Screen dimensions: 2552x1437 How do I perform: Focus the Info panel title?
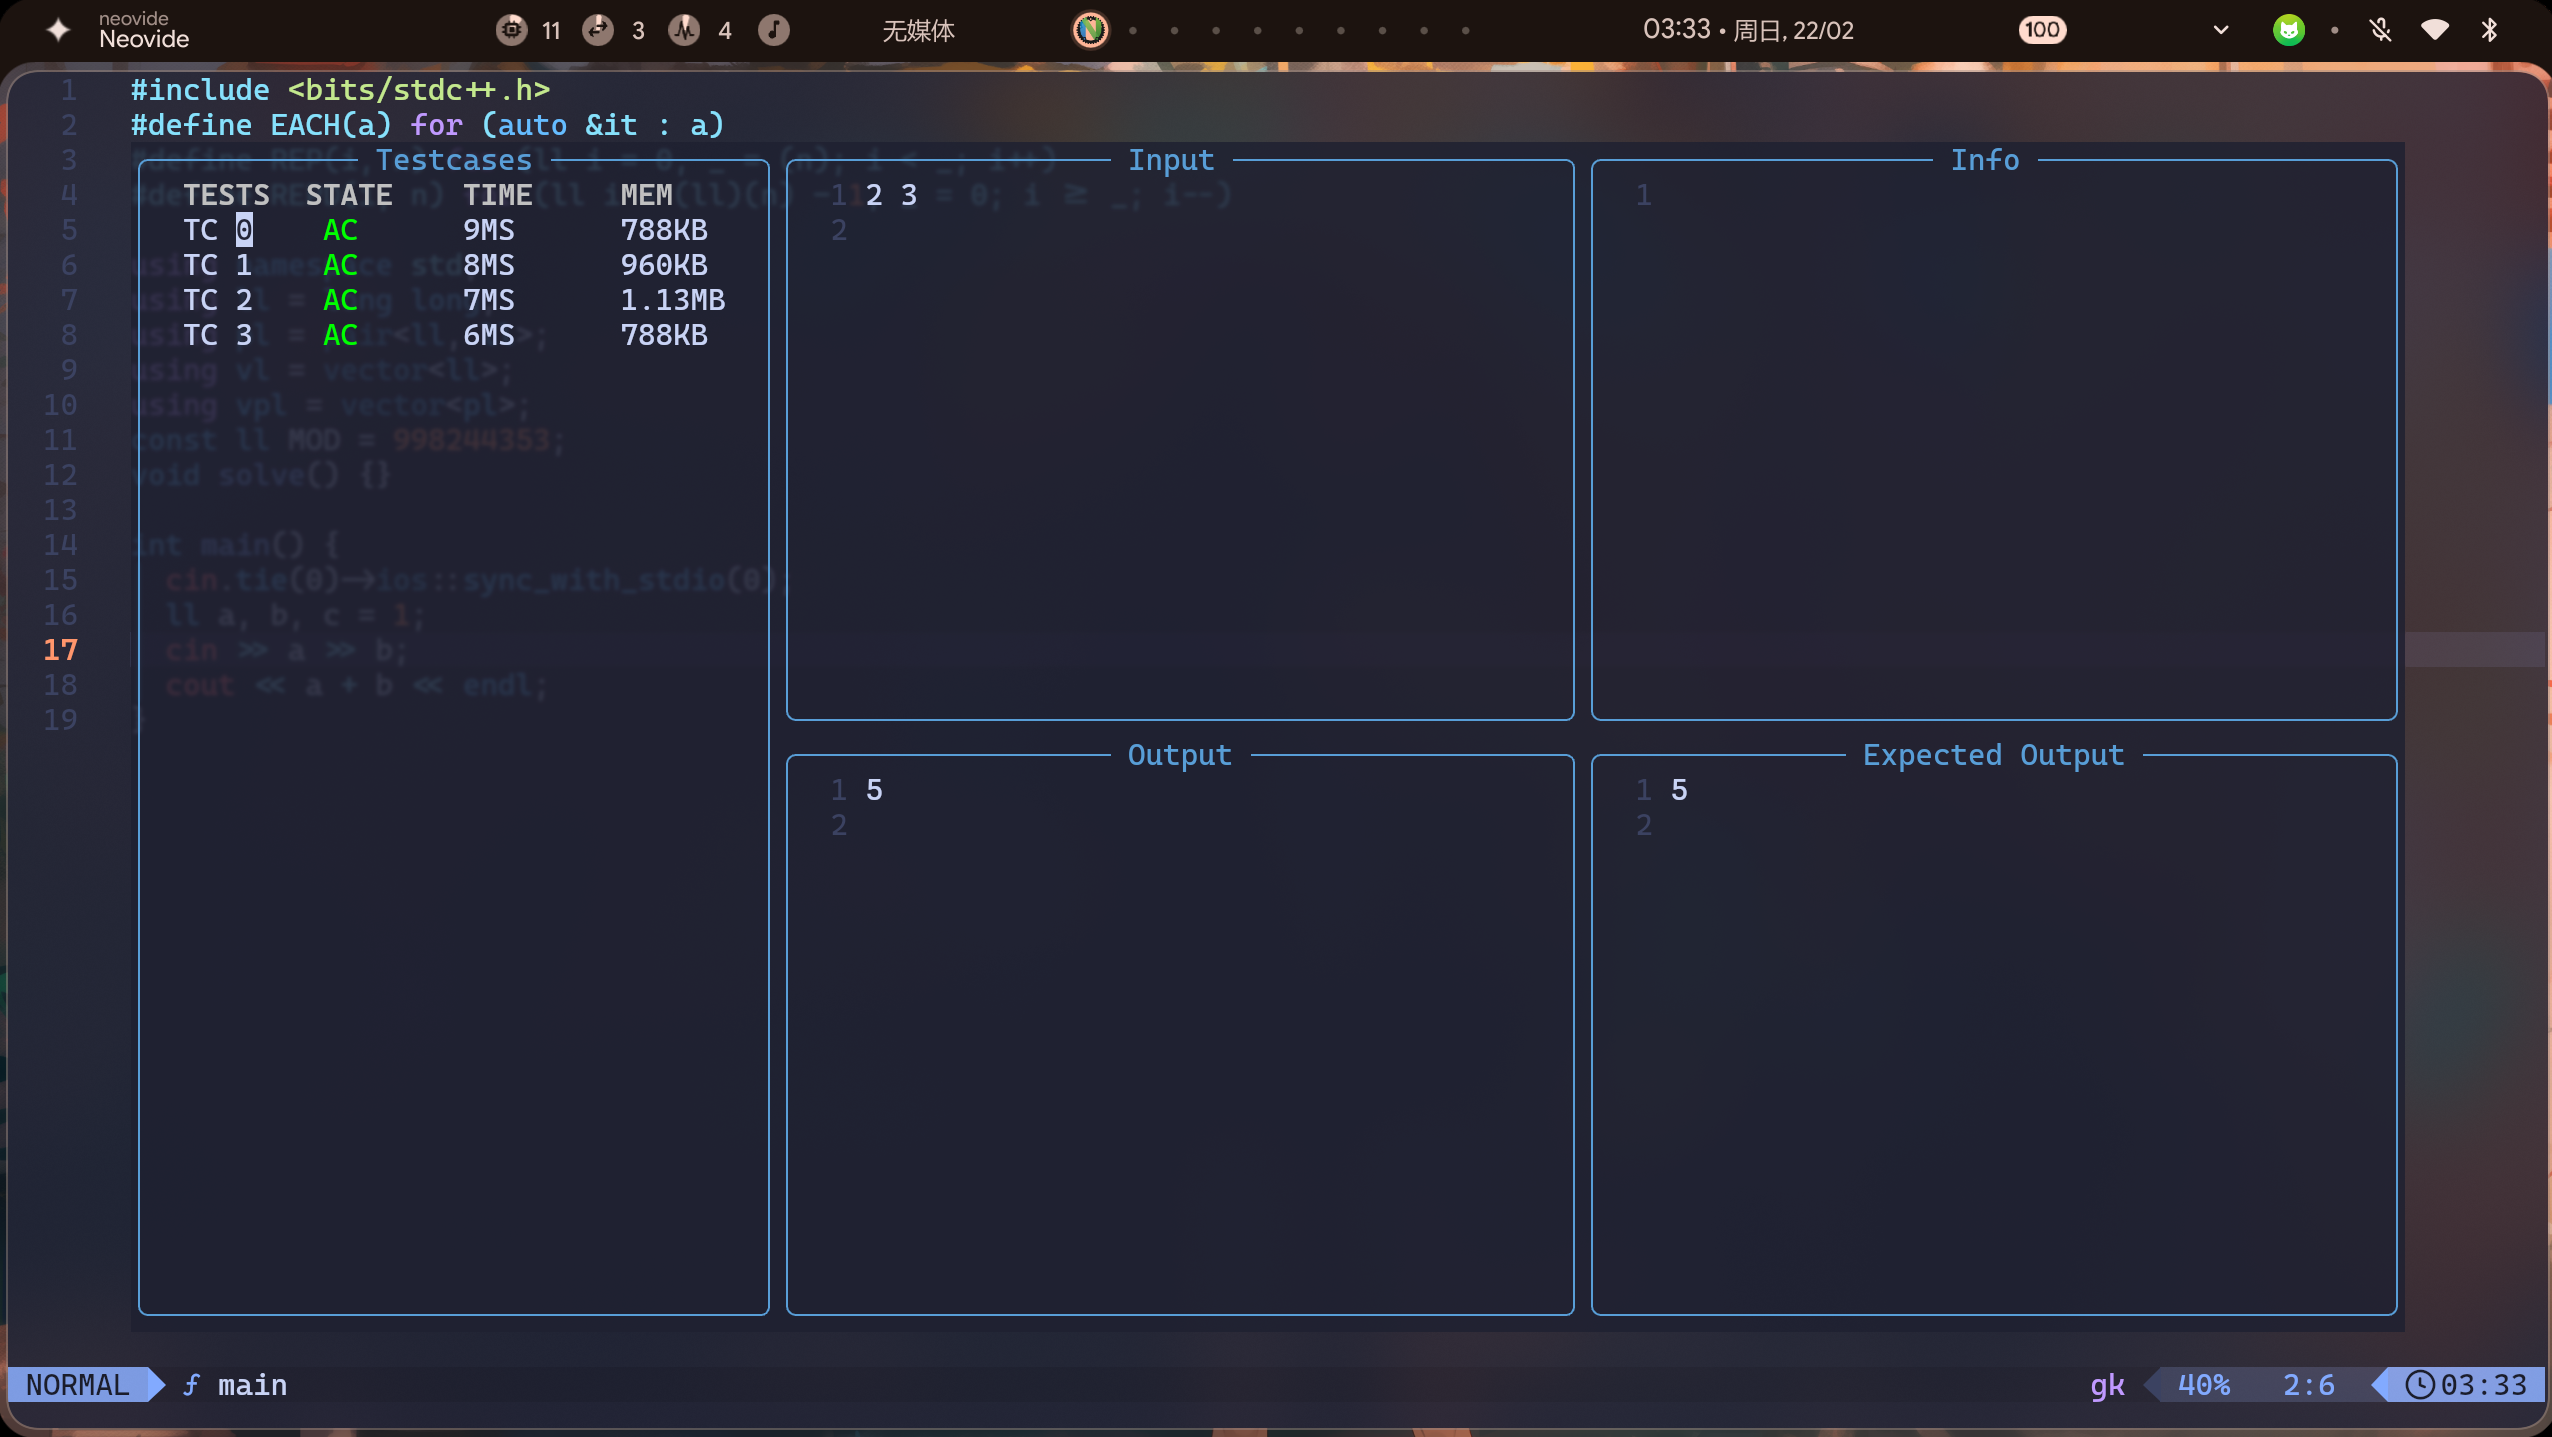coord(1985,160)
